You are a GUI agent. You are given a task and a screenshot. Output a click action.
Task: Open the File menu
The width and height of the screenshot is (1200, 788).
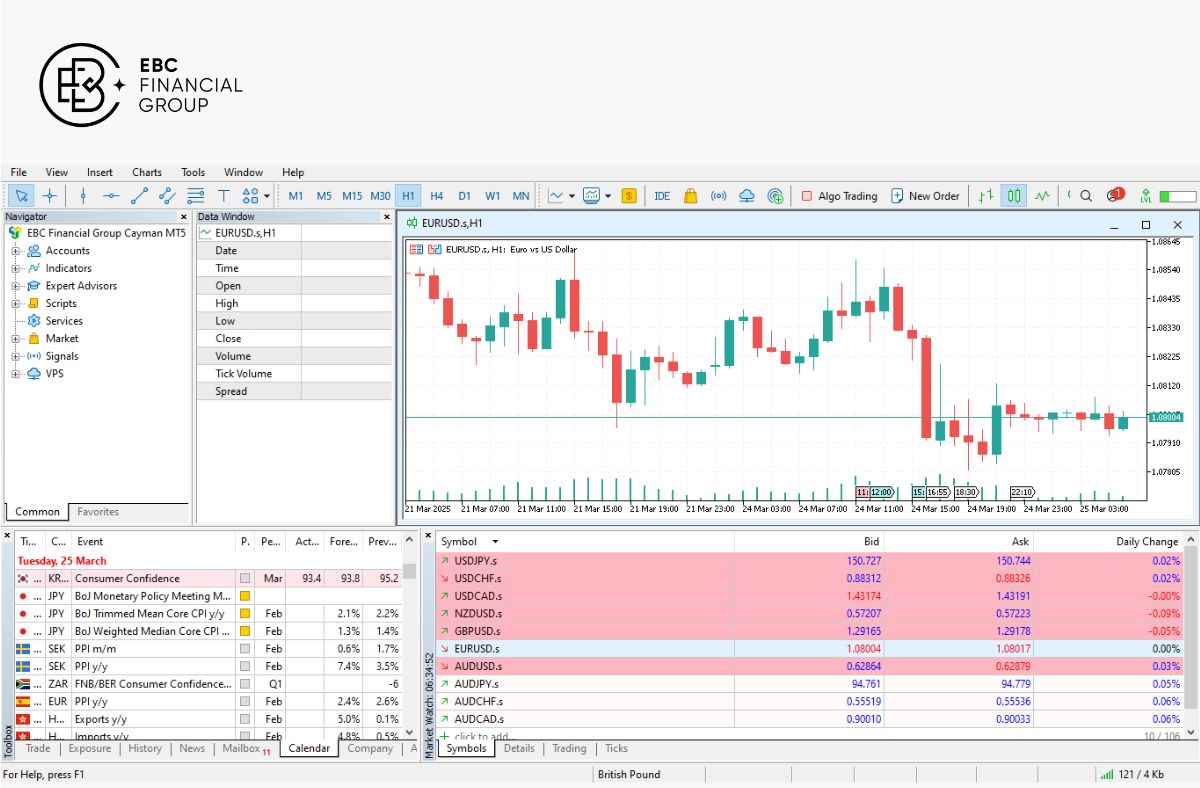tap(19, 172)
